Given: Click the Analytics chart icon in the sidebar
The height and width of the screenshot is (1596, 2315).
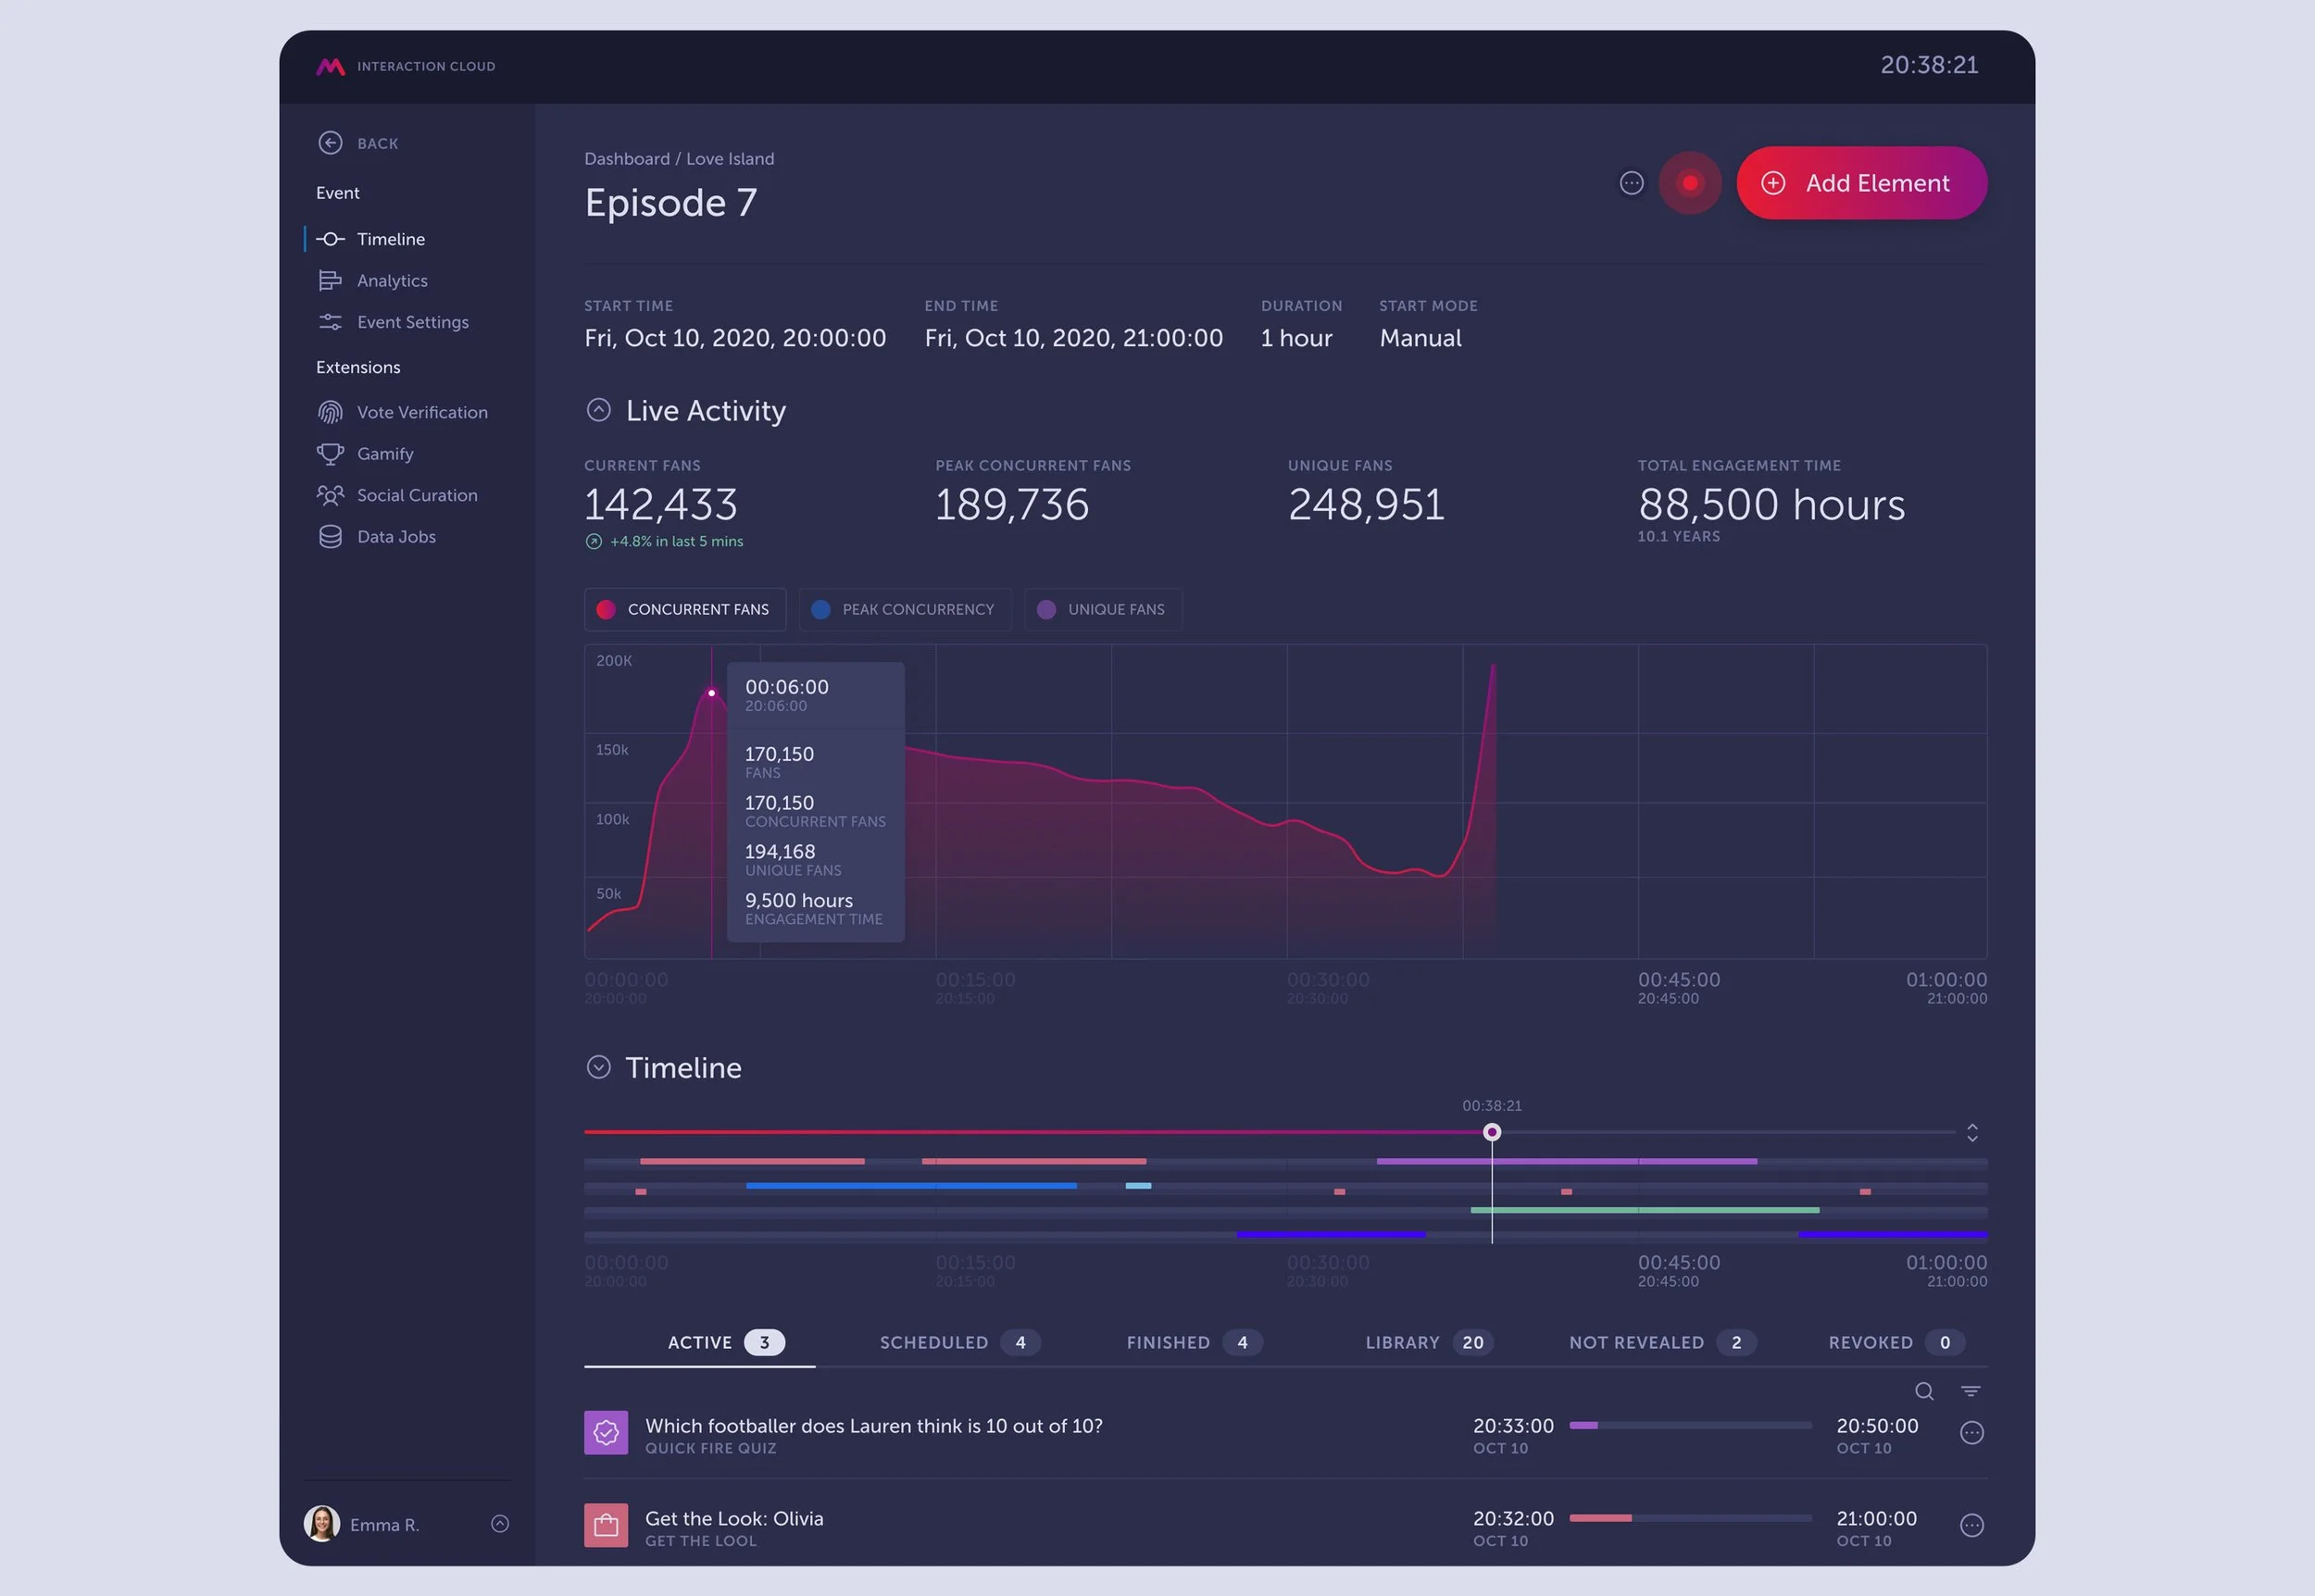Looking at the screenshot, I should [330, 281].
